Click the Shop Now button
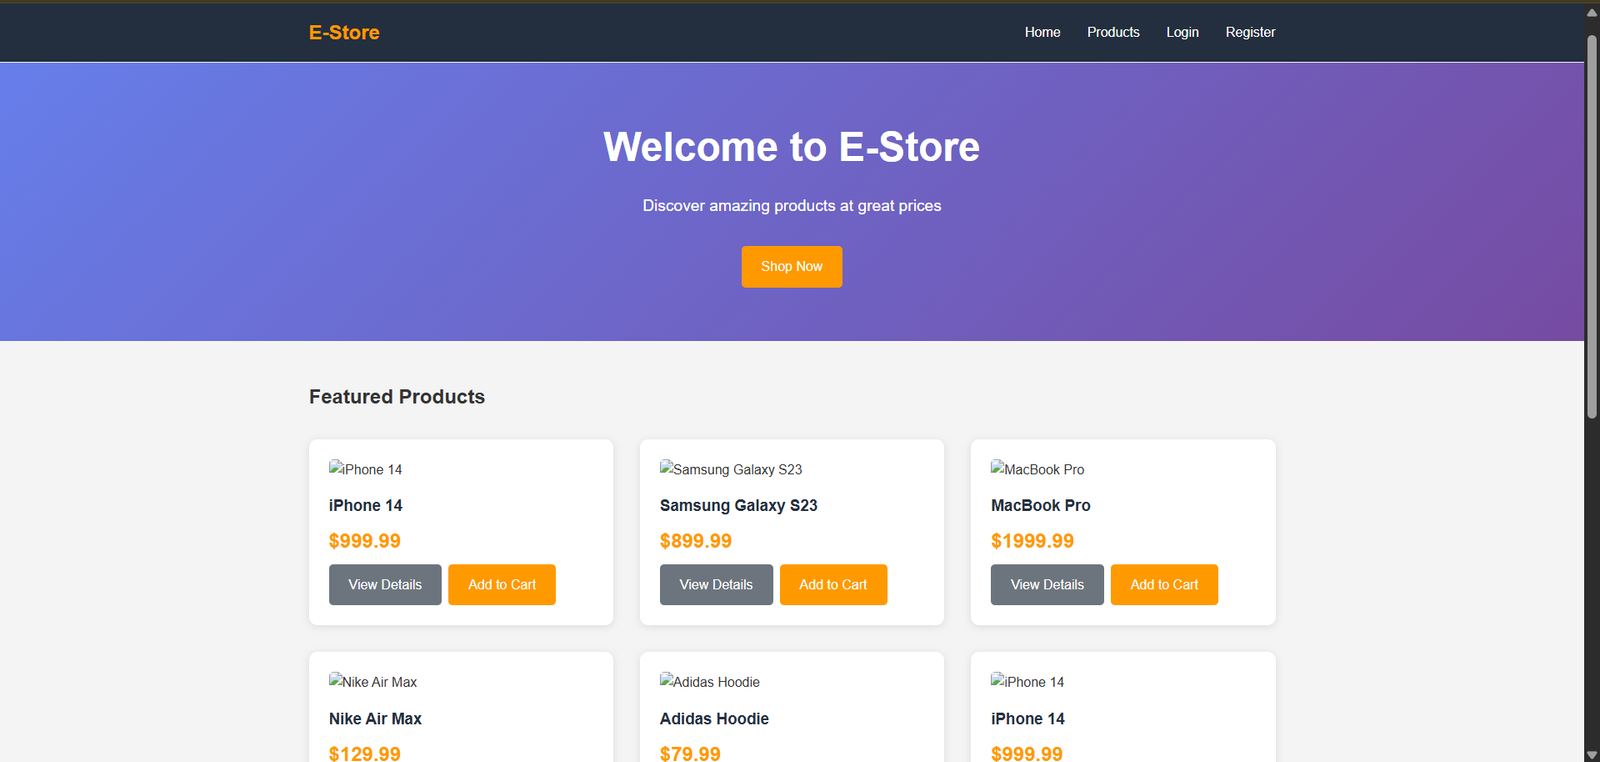1600x762 pixels. (x=791, y=266)
